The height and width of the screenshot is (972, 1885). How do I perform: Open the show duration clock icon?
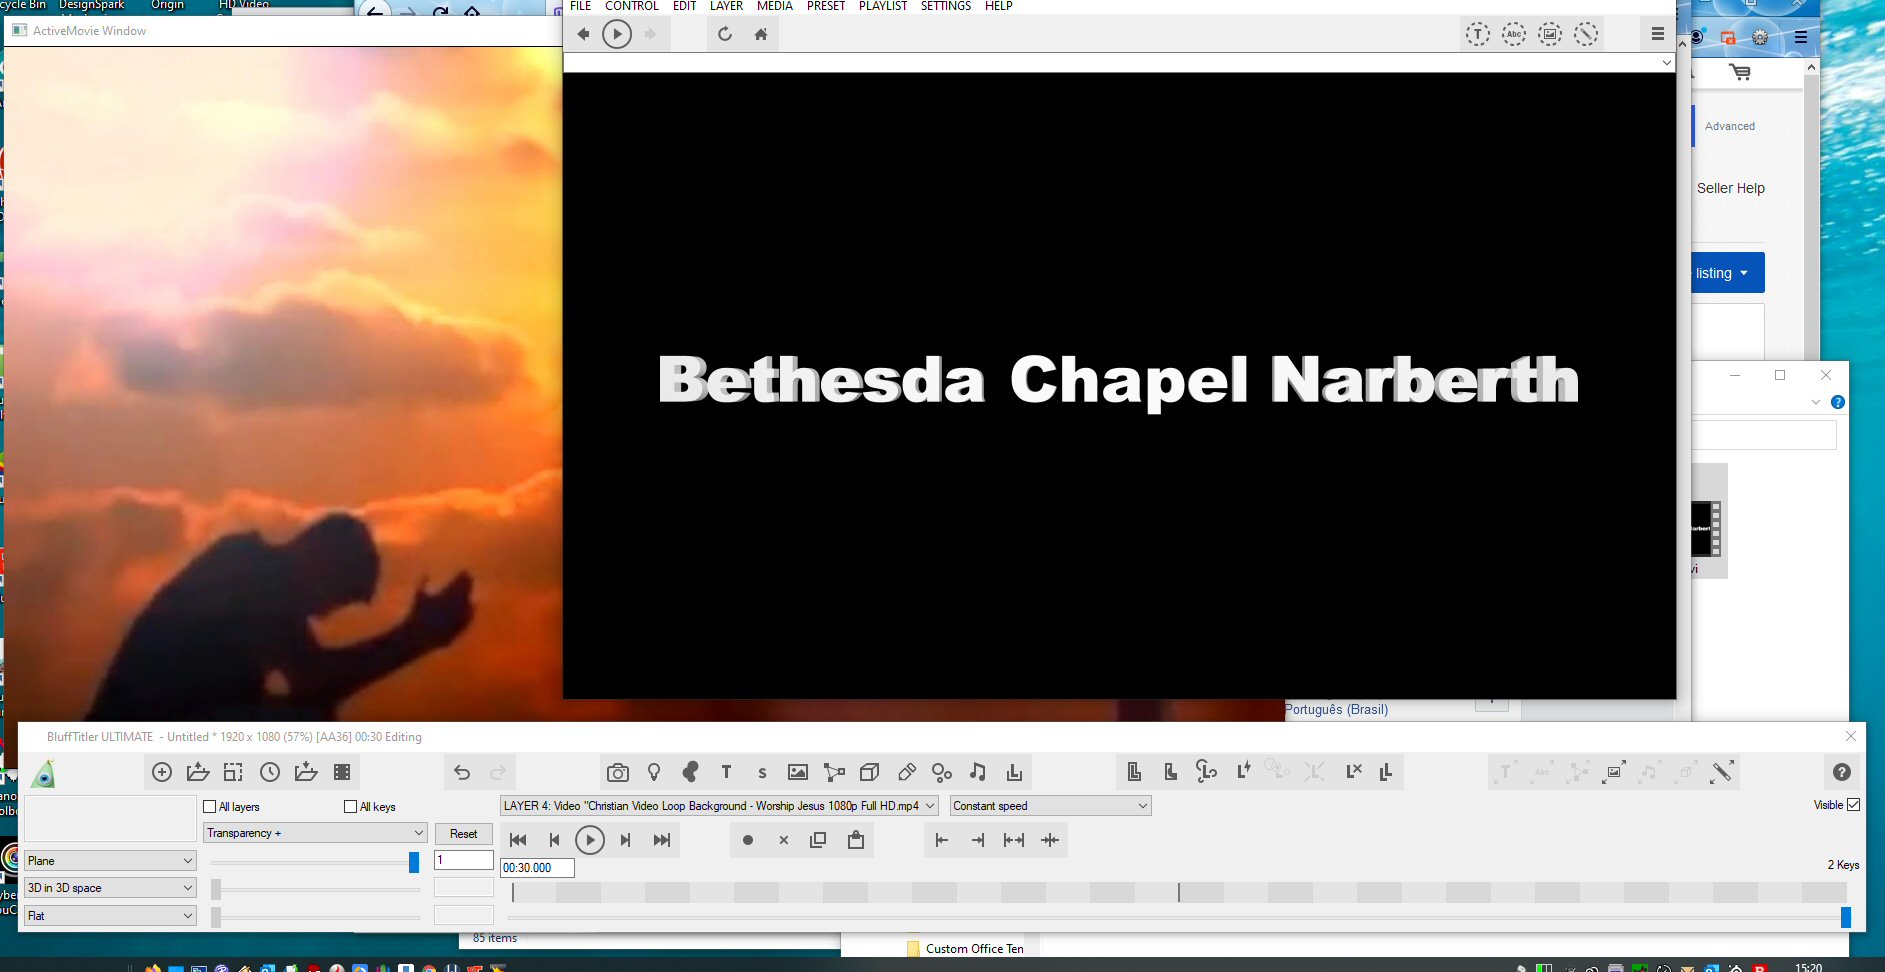tap(270, 772)
